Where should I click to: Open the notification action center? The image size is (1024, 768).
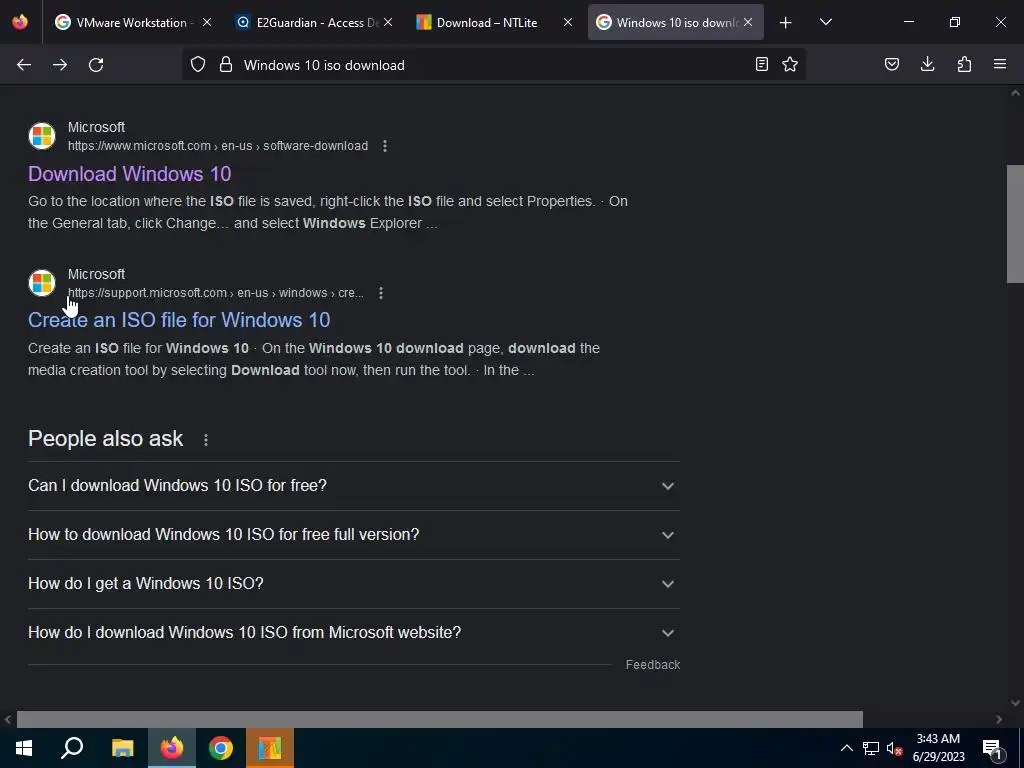tap(993, 748)
